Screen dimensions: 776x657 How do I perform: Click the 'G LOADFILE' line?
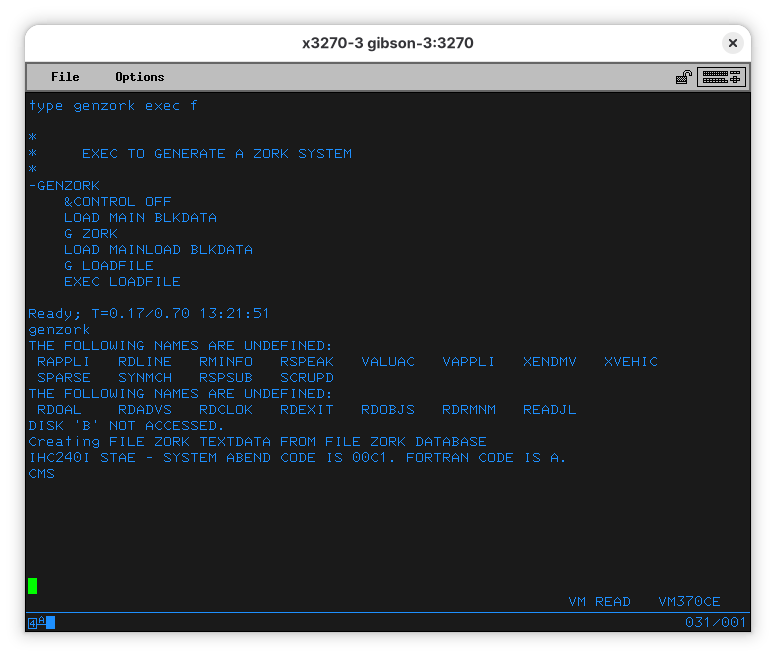109,266
